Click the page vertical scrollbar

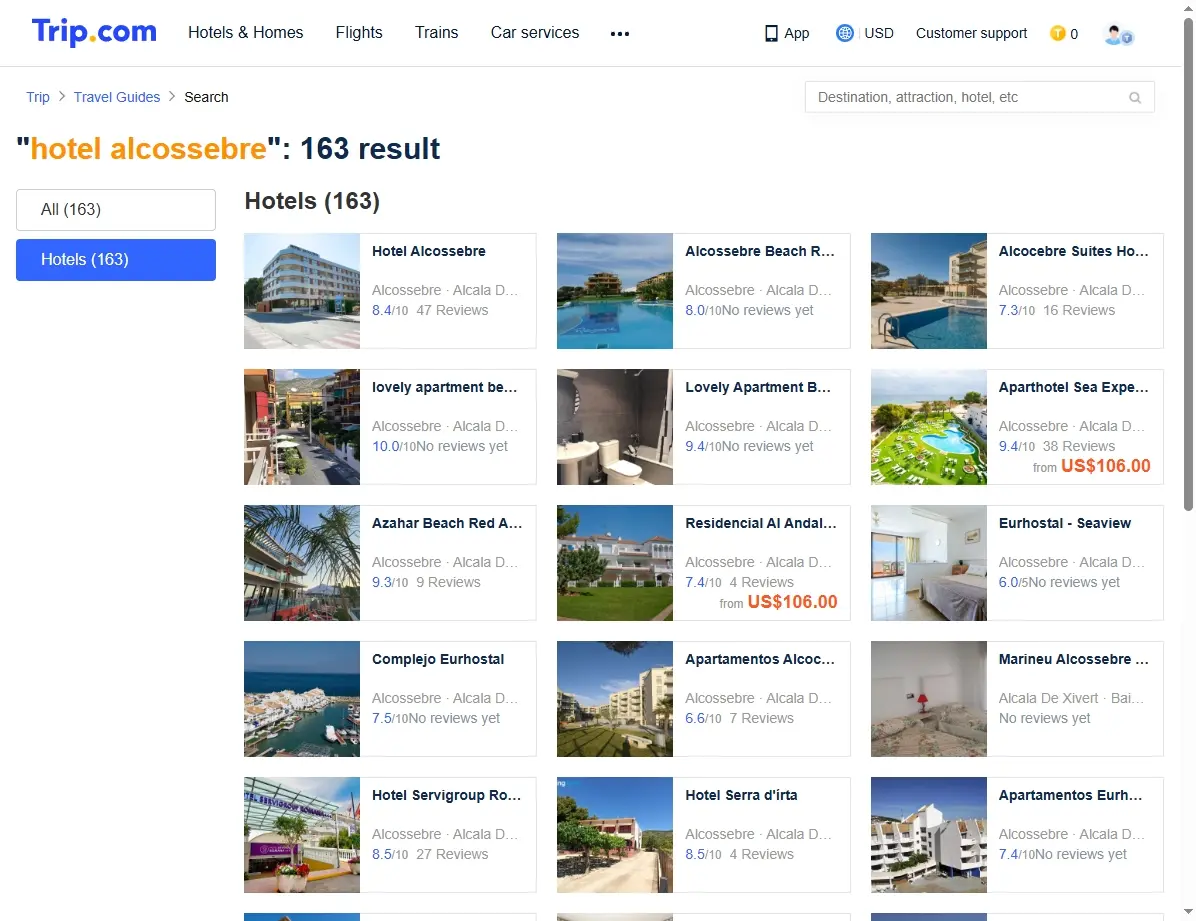point(1188,263)
